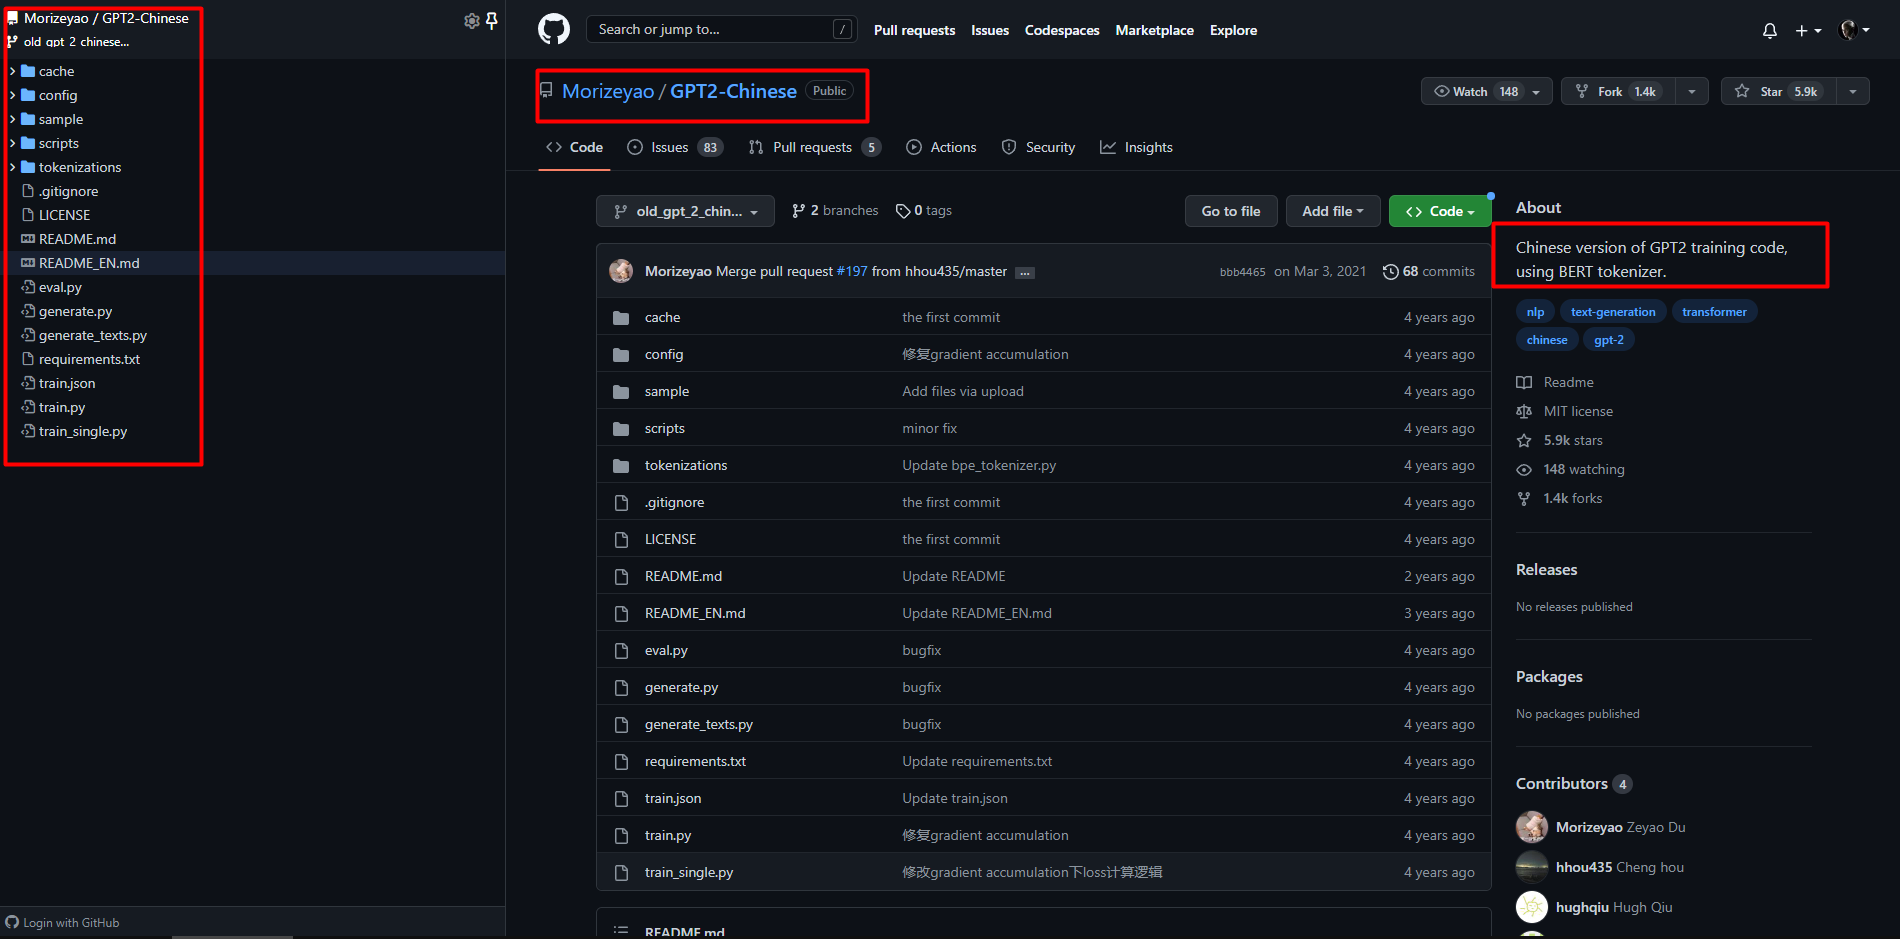View the 5.9k stars link
The height and width of the screenshot is (939, 1900).
click(x=1560, y=440)
